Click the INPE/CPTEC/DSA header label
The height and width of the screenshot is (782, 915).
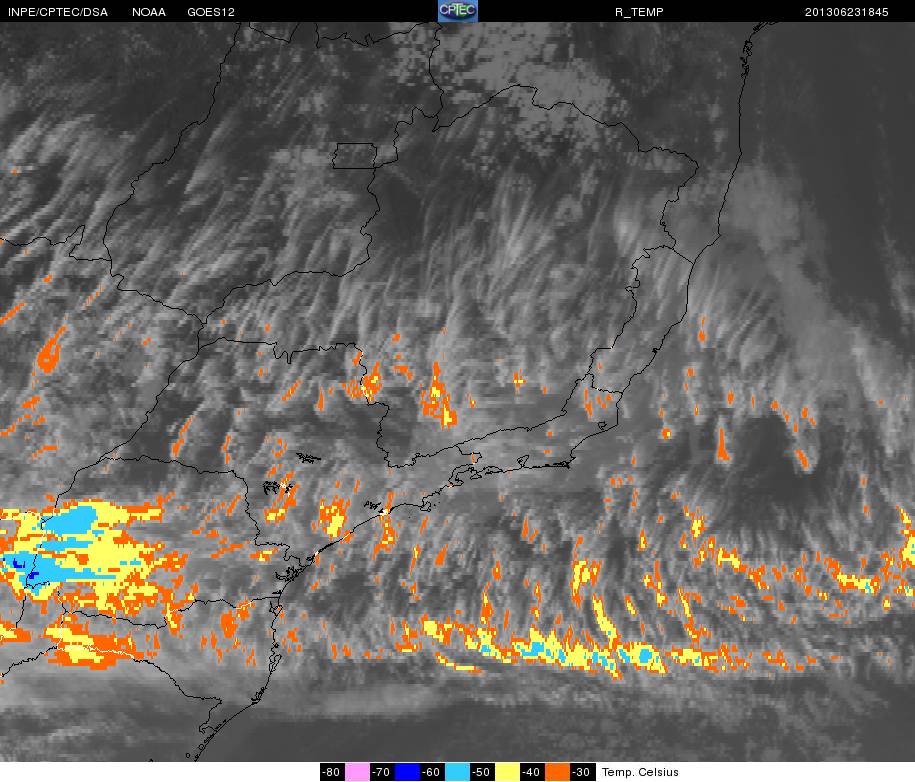[x=58, y=12]
